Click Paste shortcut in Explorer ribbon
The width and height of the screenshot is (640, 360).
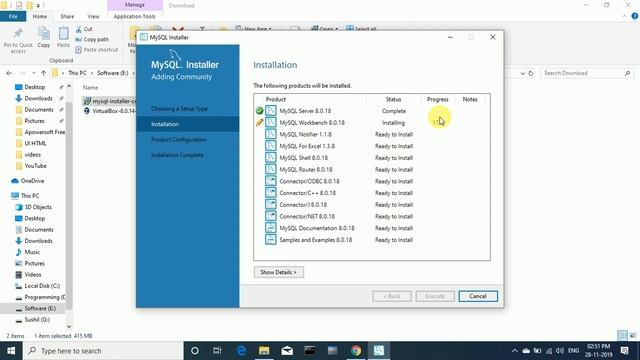(97, 49)
